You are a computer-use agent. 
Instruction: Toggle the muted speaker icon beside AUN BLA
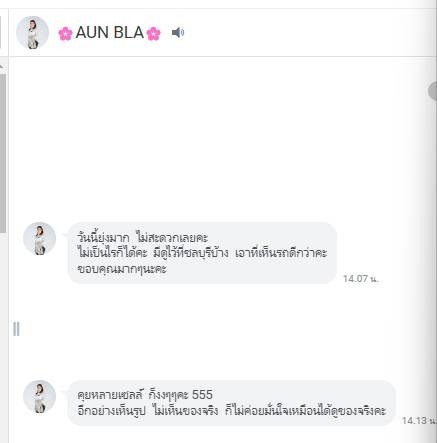(178, 33)
